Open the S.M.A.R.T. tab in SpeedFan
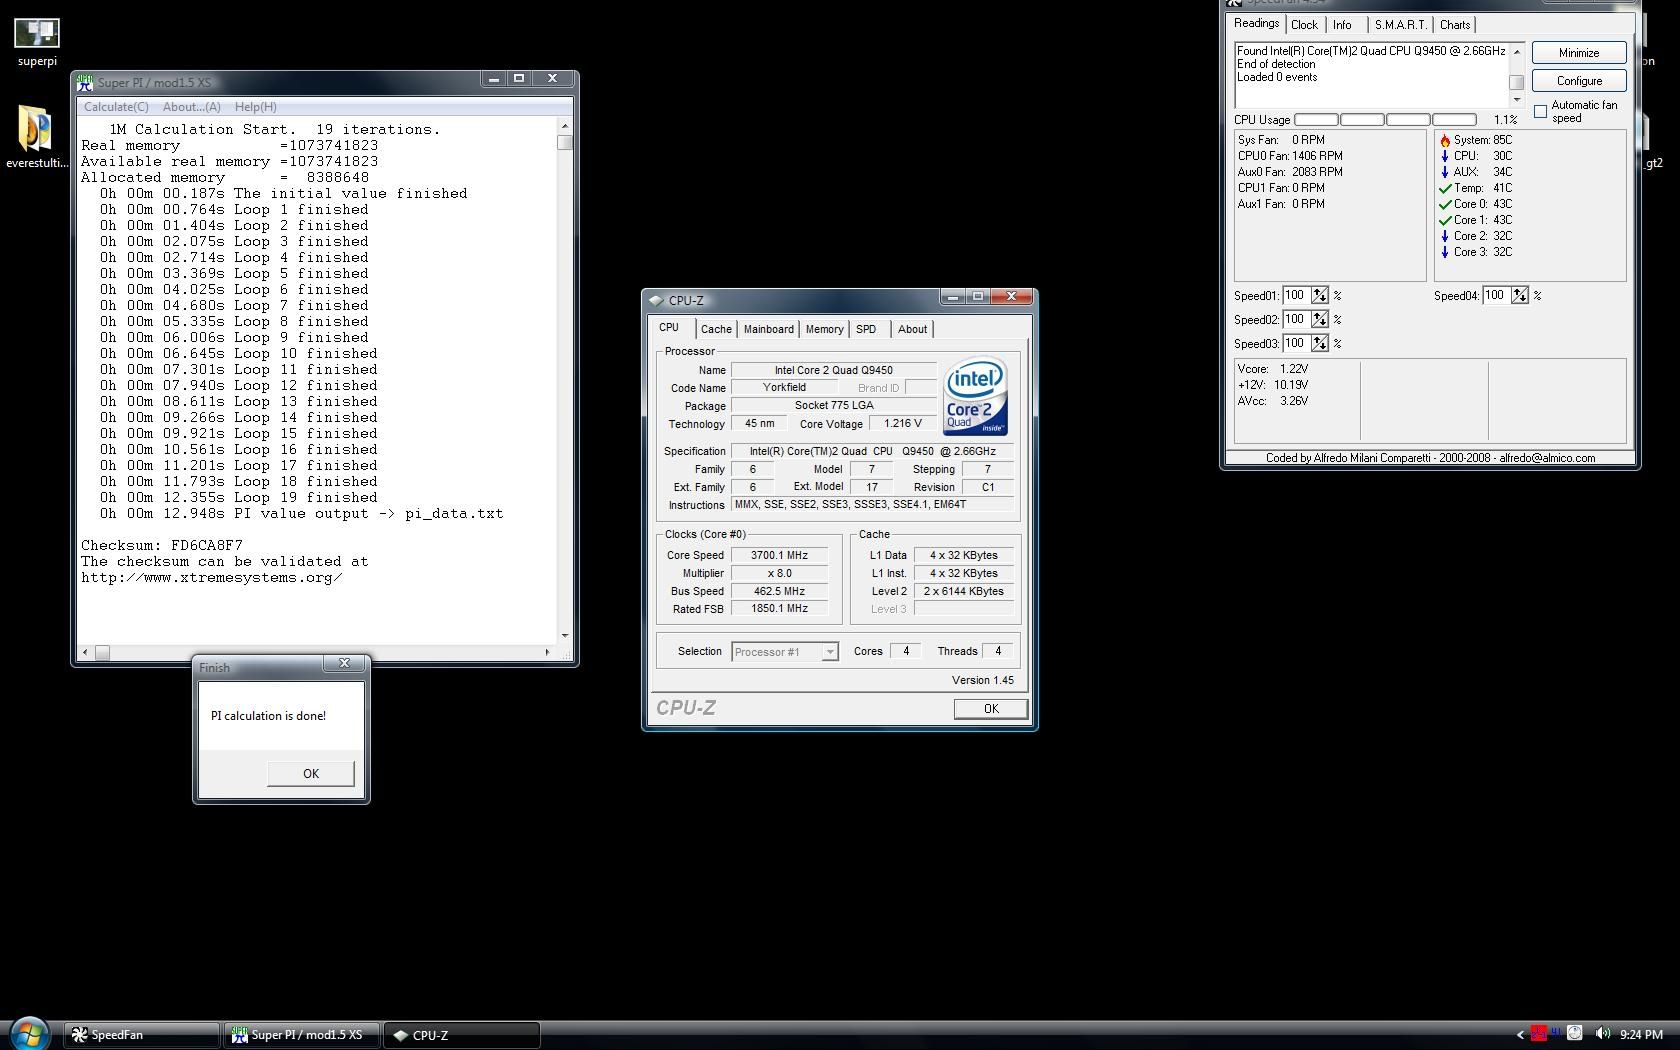 (x=1400, y=25)
